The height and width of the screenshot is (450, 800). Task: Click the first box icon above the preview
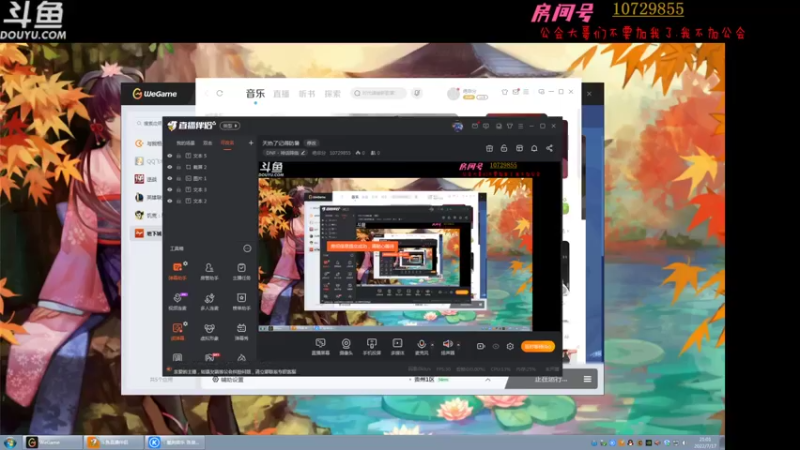(x=489, y=148)
